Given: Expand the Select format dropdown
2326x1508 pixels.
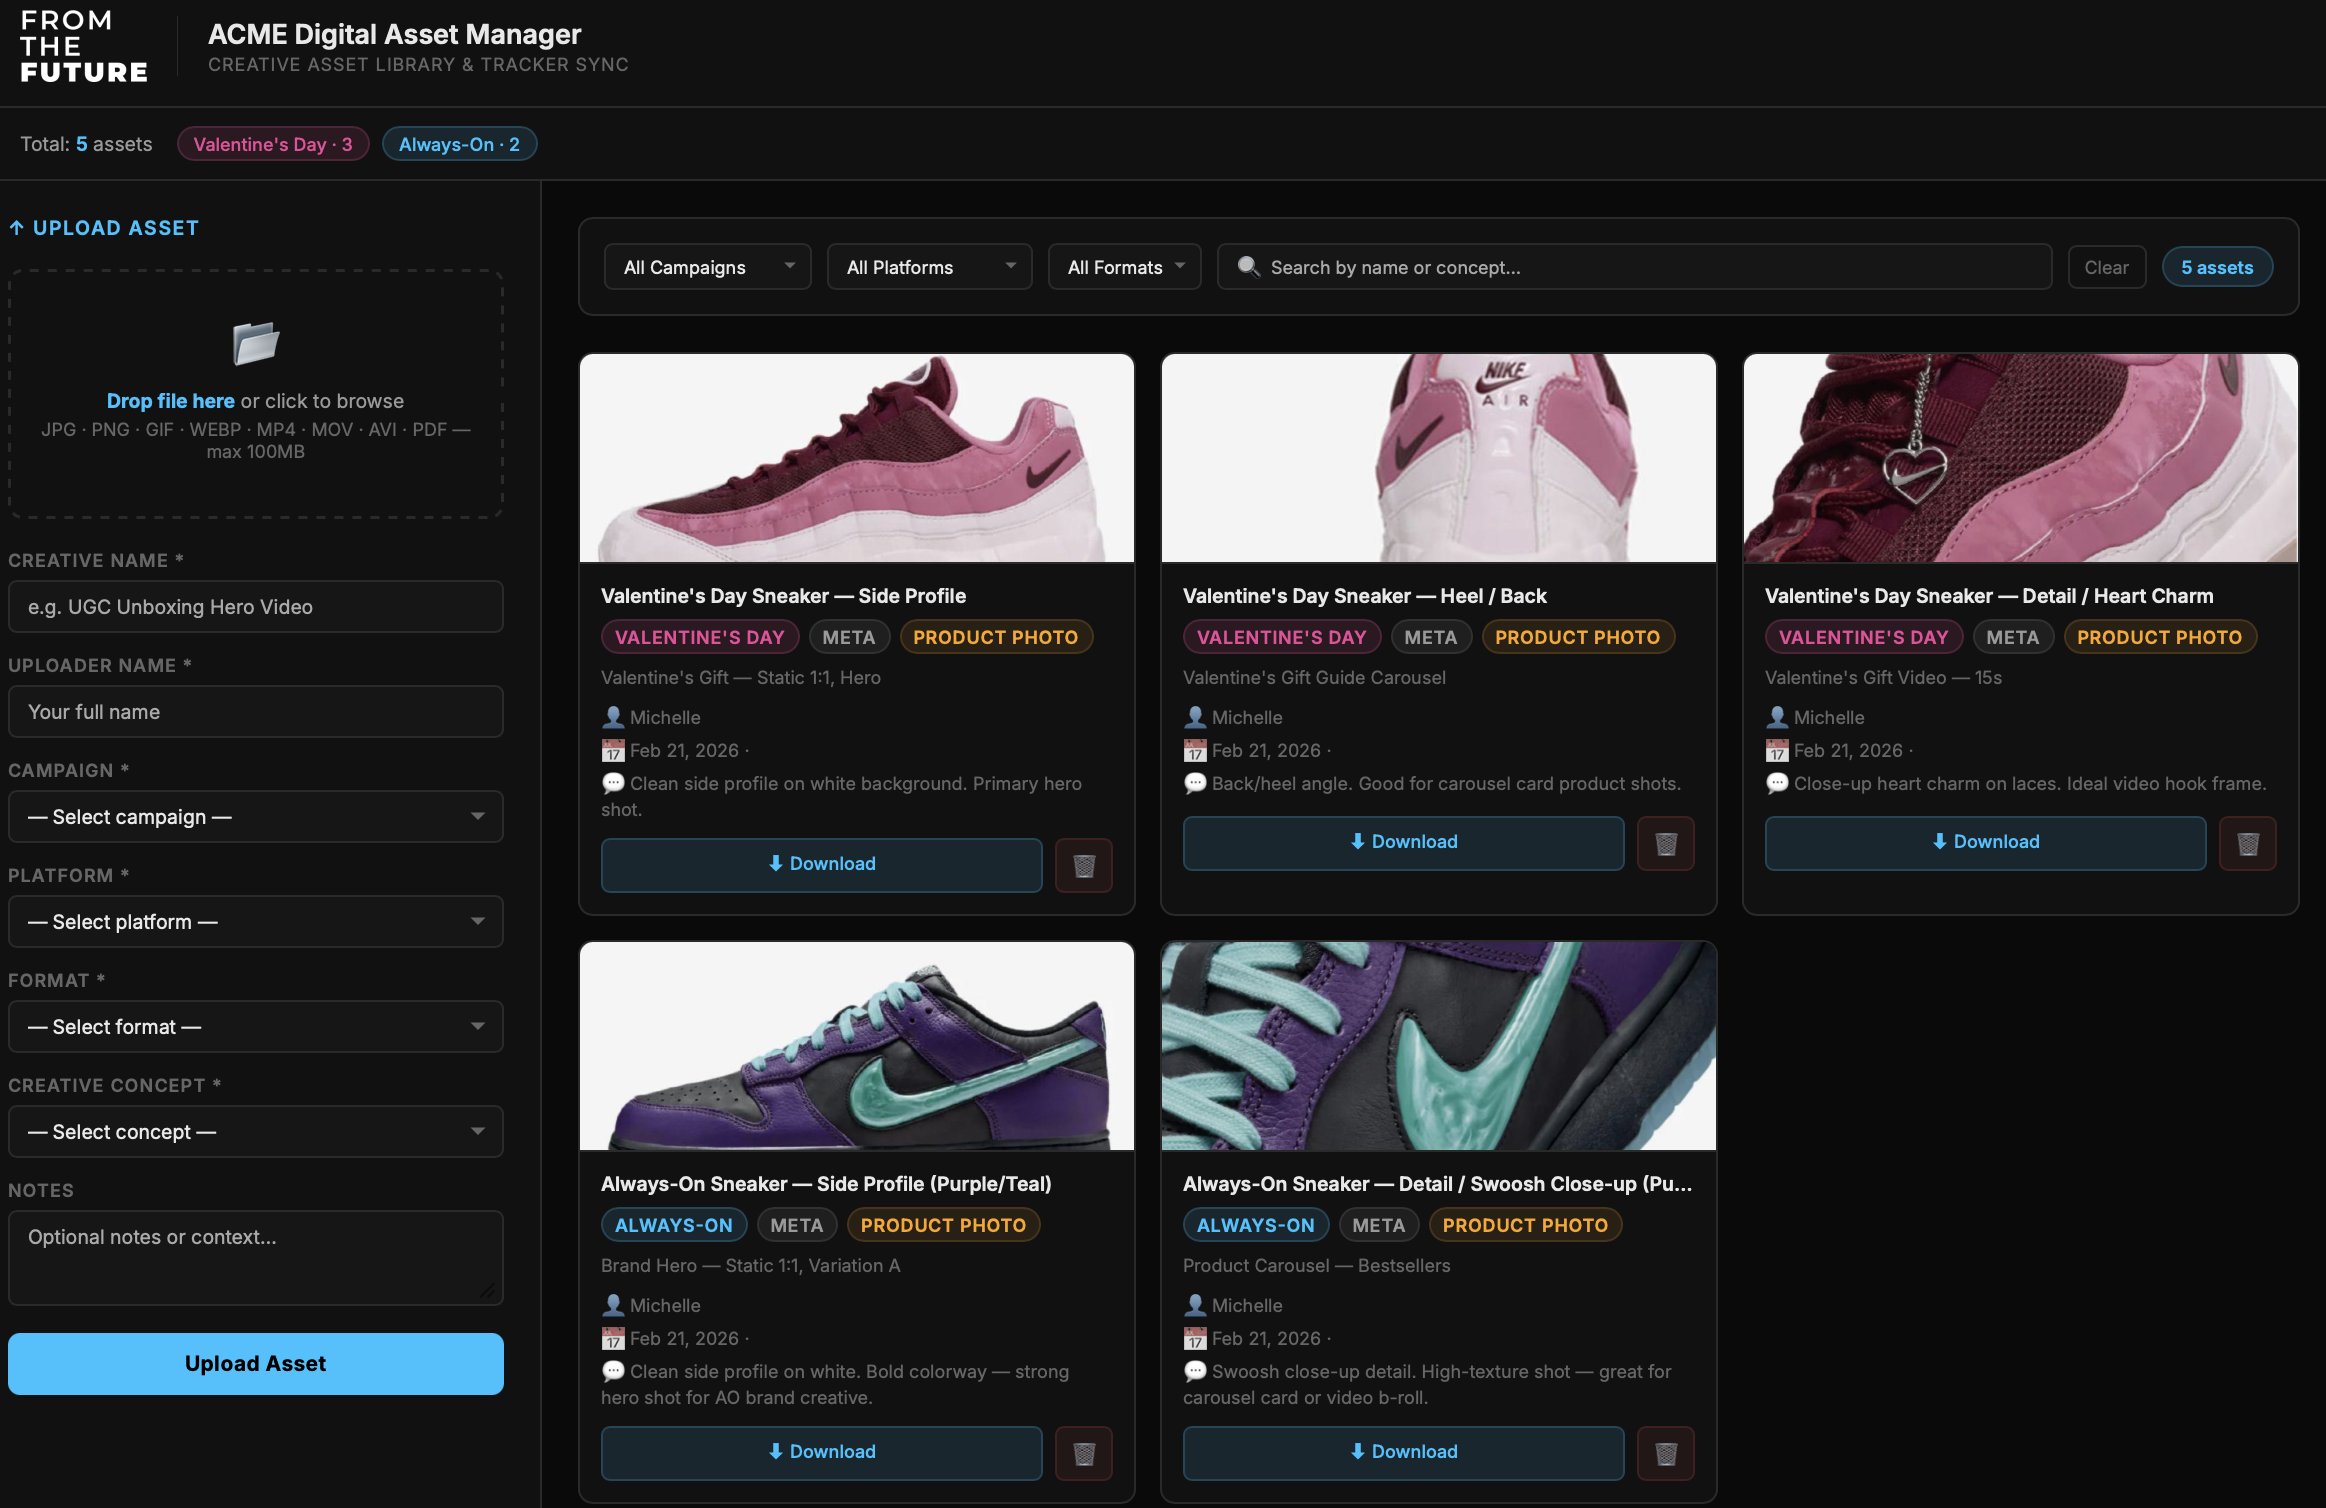Looking at the screenshot, I should coord(256,1027).
